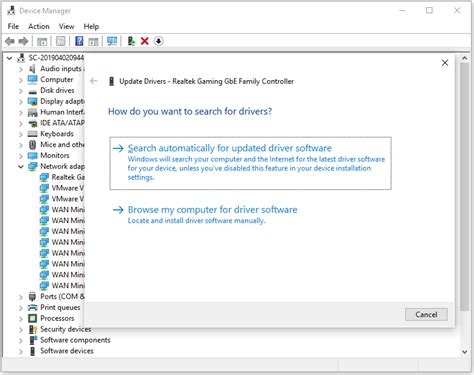Click the Monitors icon in tree
Image resolution: width=474 pixels, height=375 pixels.
32,156
